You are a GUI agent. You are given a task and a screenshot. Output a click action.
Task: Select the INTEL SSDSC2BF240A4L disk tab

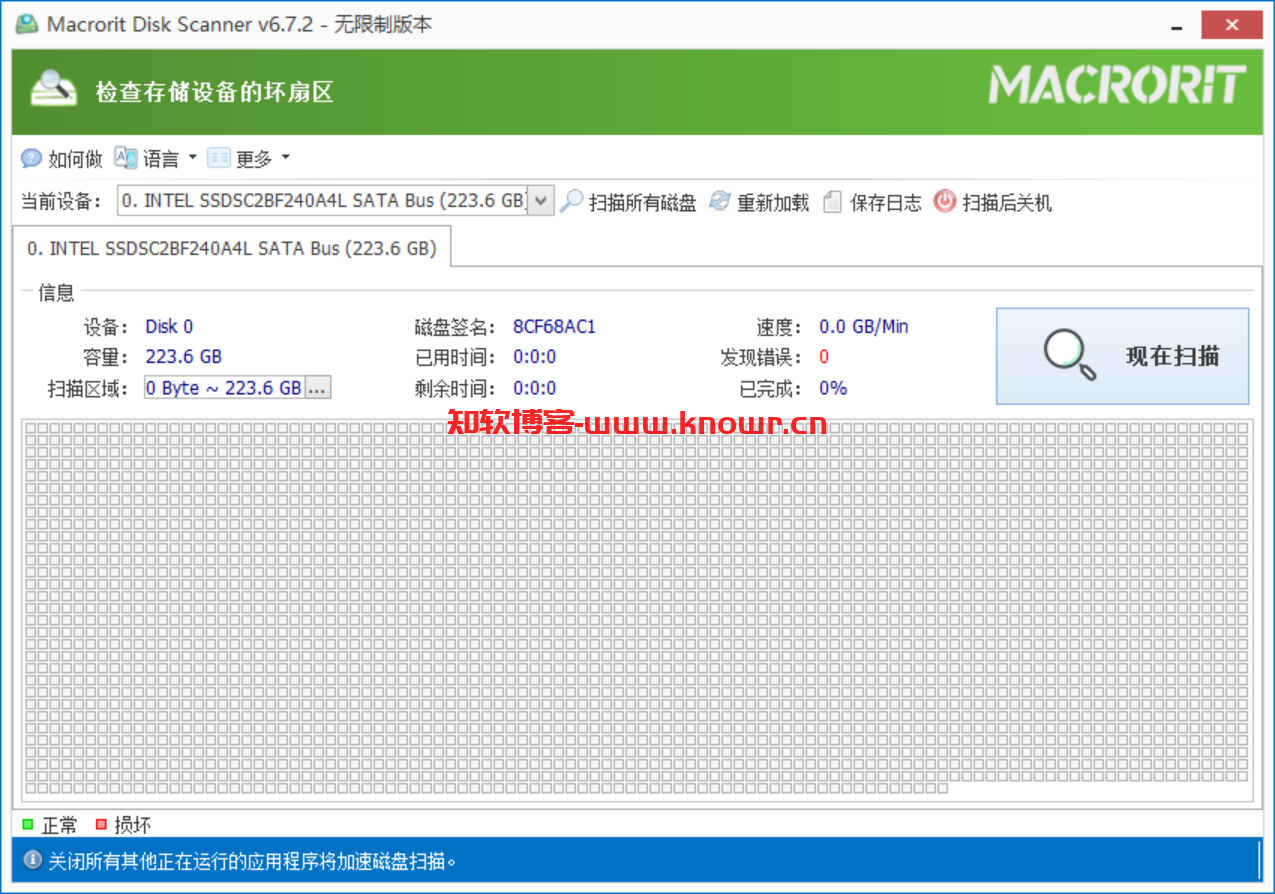(232, 248)
